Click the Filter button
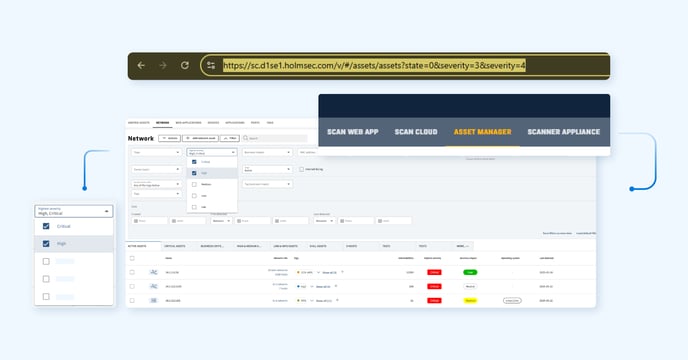The image size is (688, 360). 229,138
